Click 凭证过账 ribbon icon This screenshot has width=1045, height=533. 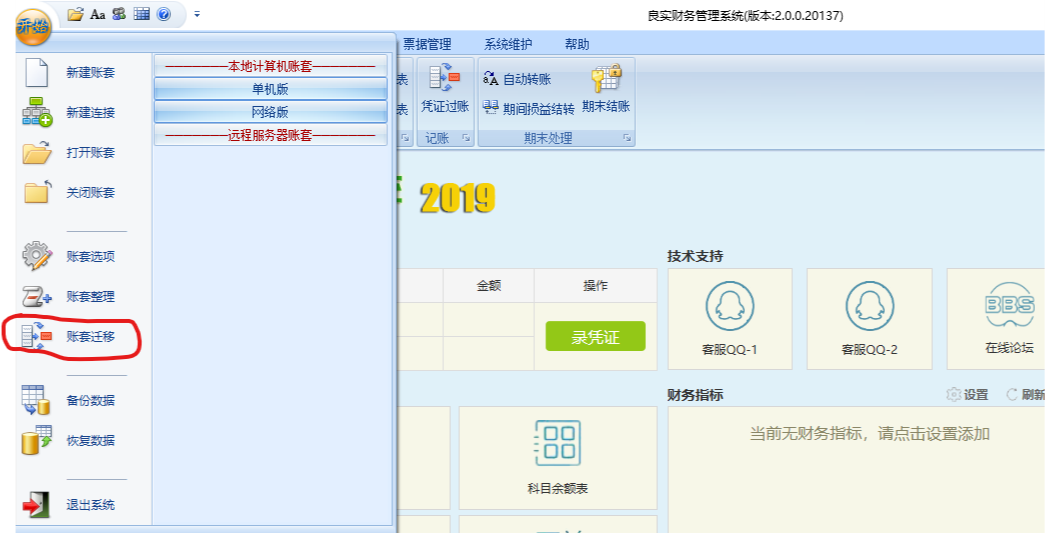click(445, 91)
